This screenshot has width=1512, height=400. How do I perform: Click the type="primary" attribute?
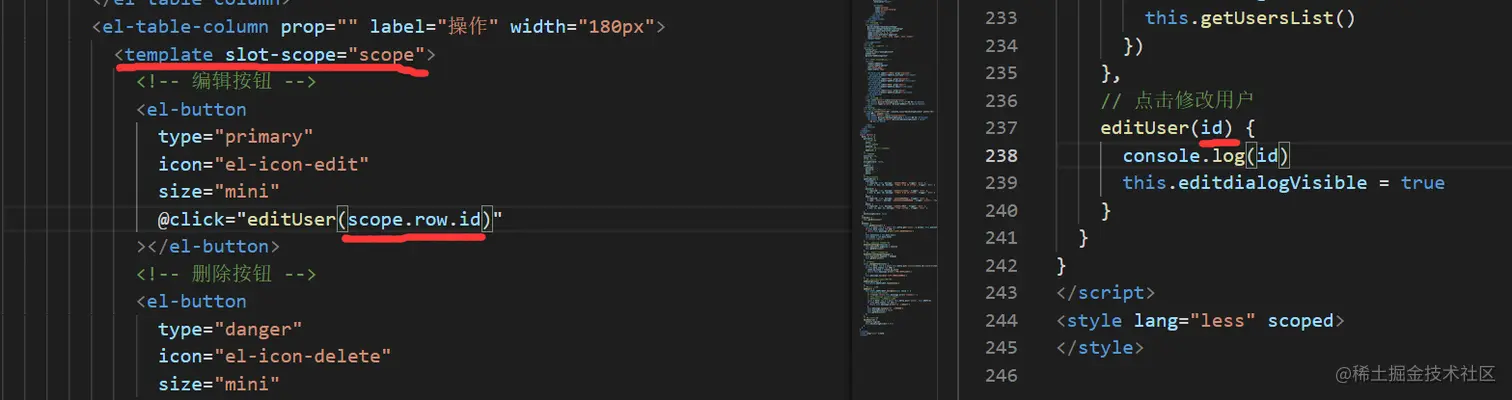tap(236, 136)
